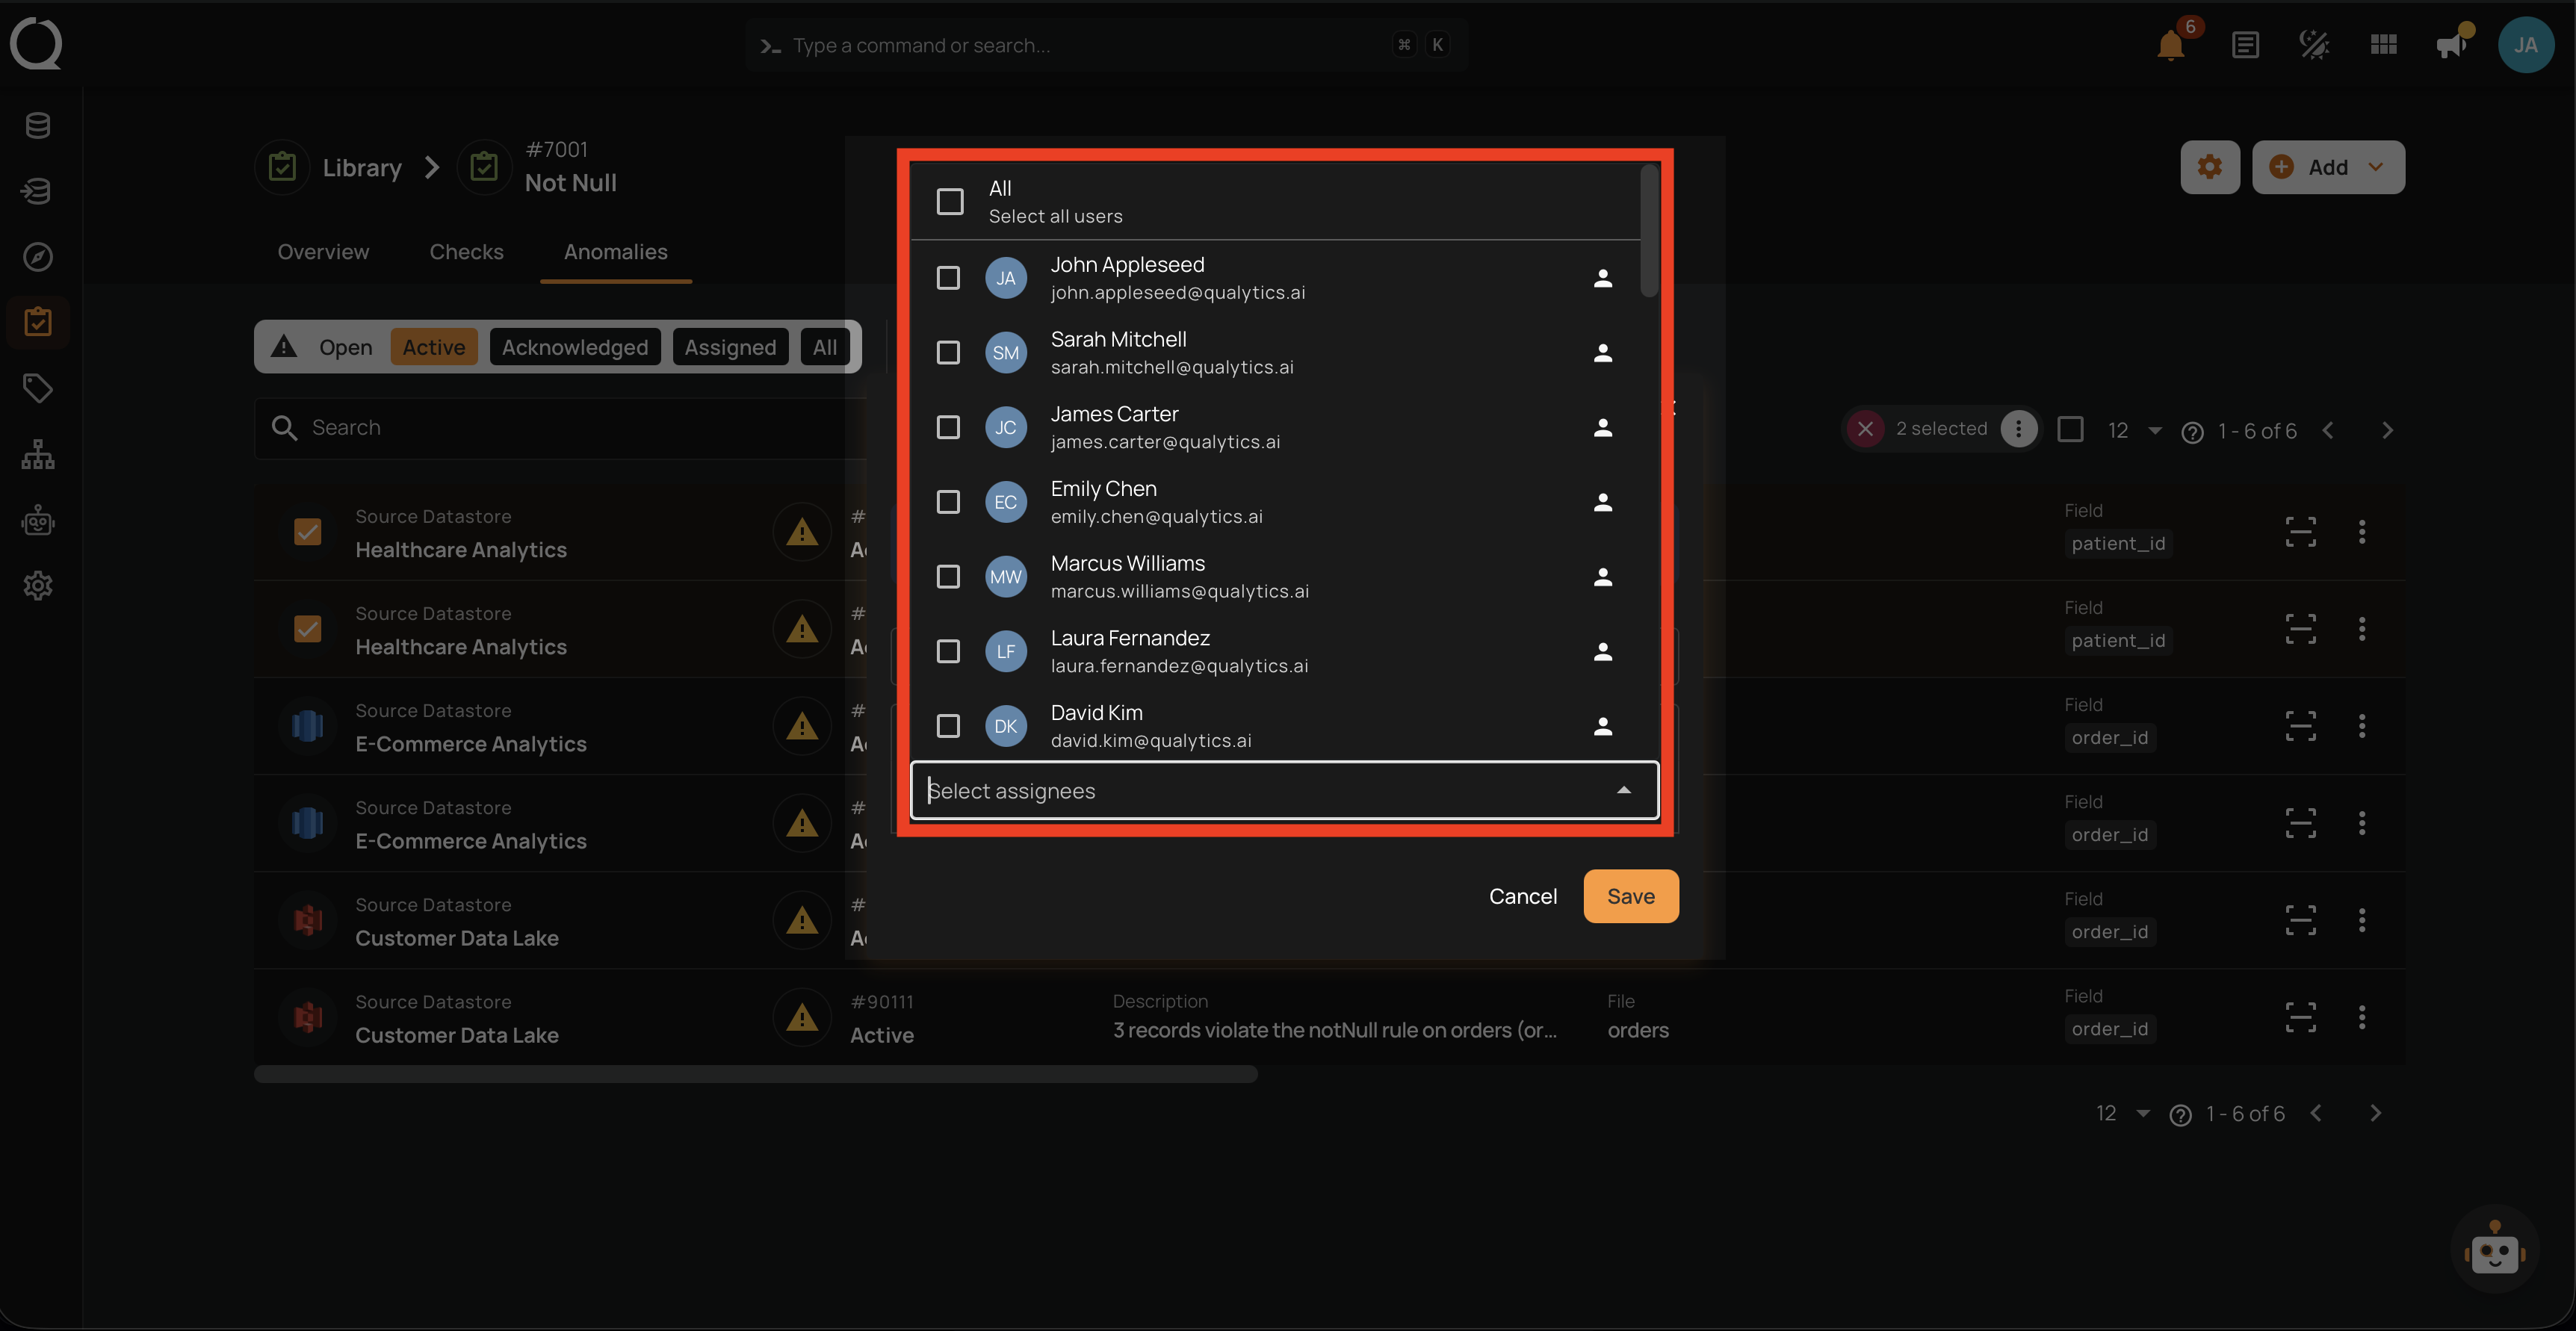This screenshot has width=2576, height=1331.
Task: Click the Save button
Action: point(1630,896)
